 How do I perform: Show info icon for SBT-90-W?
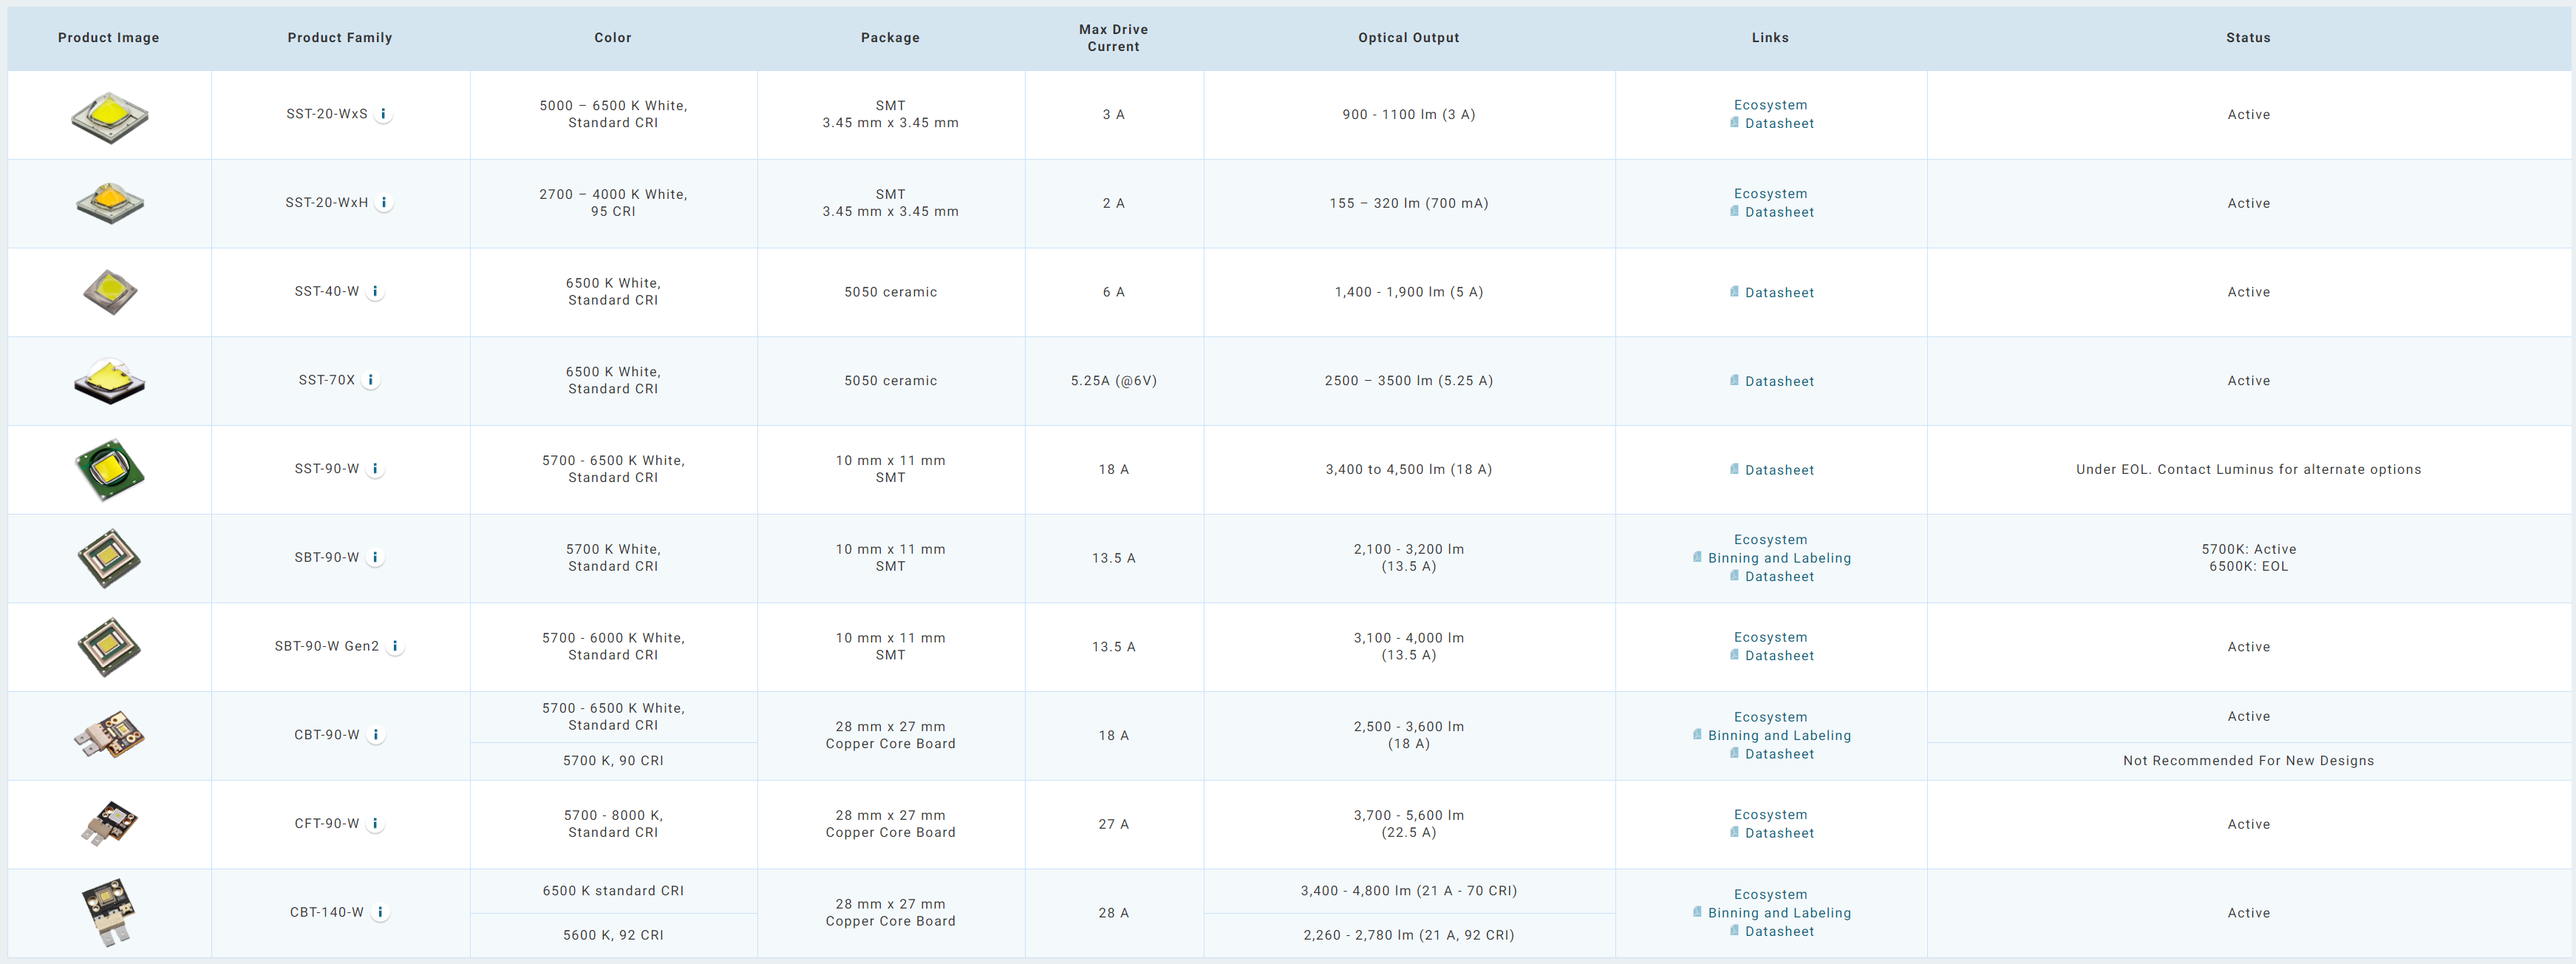pyautogui.click(x=375, y=558)
